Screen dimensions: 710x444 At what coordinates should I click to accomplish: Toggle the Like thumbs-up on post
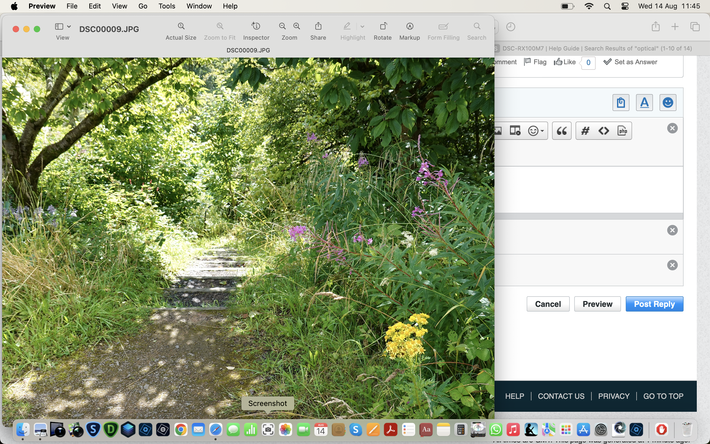point(563,62)
